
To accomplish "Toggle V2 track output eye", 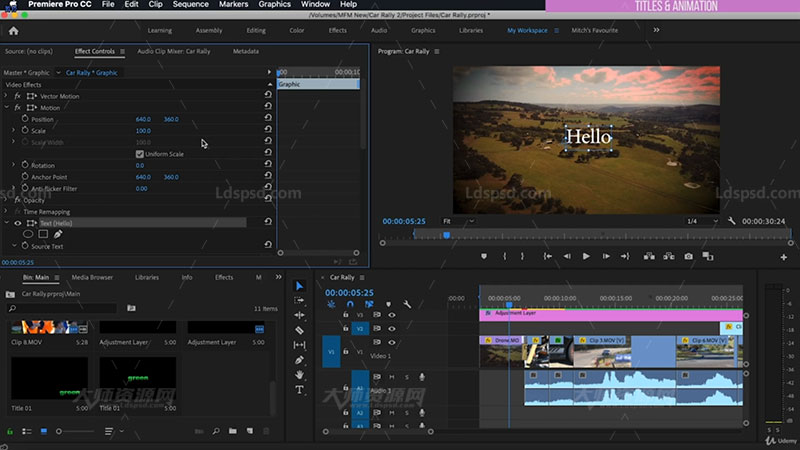I will click(392, 329).
